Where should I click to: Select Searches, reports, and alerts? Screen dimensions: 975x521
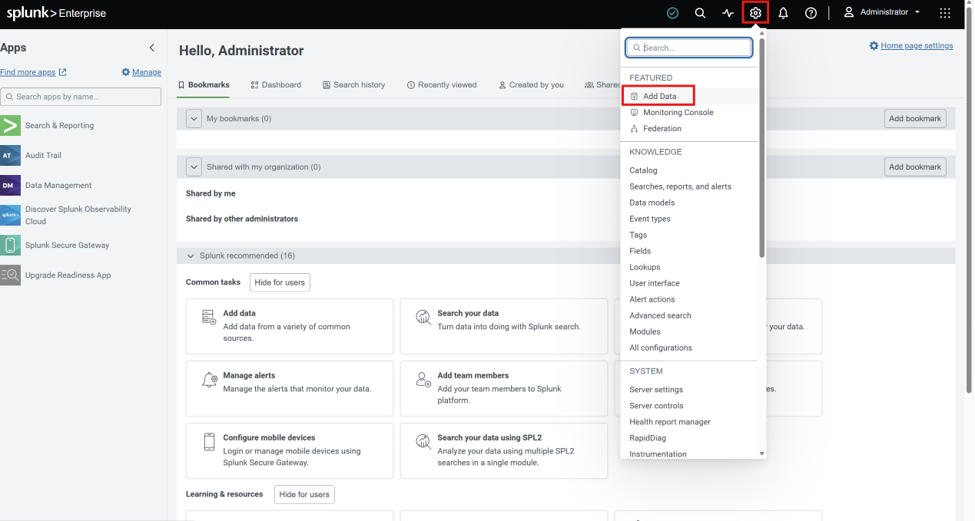[x=680, y=187]
